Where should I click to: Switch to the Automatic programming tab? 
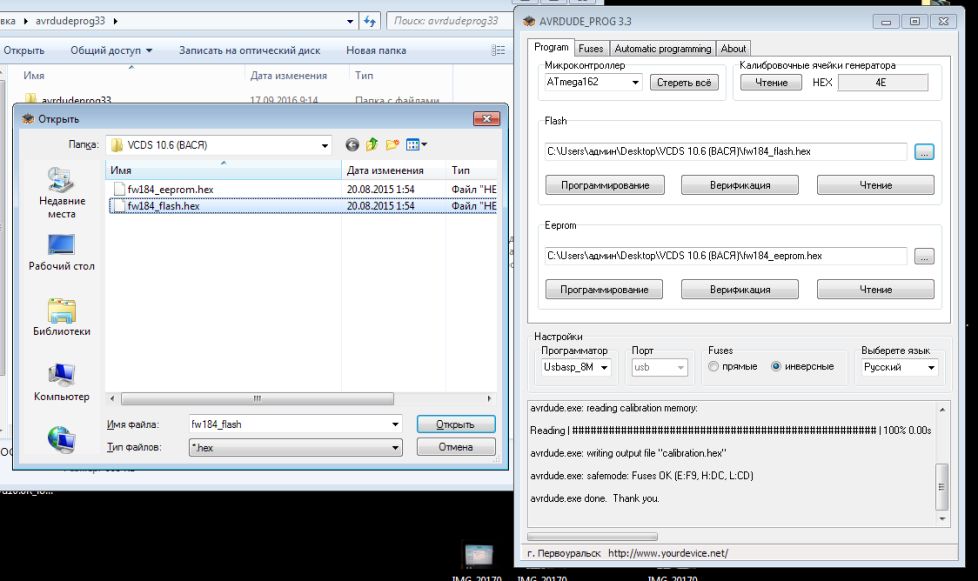662,49
